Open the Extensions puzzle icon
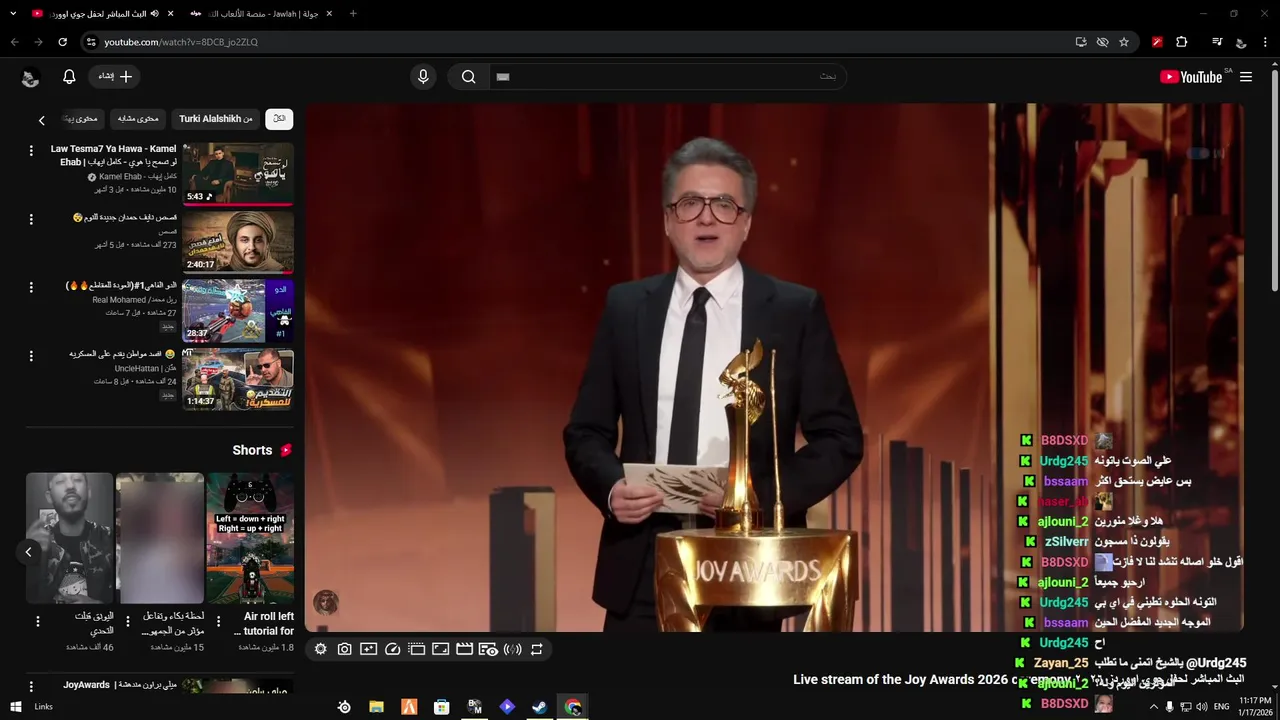Screen dimensions: 1280x720 1181,42
